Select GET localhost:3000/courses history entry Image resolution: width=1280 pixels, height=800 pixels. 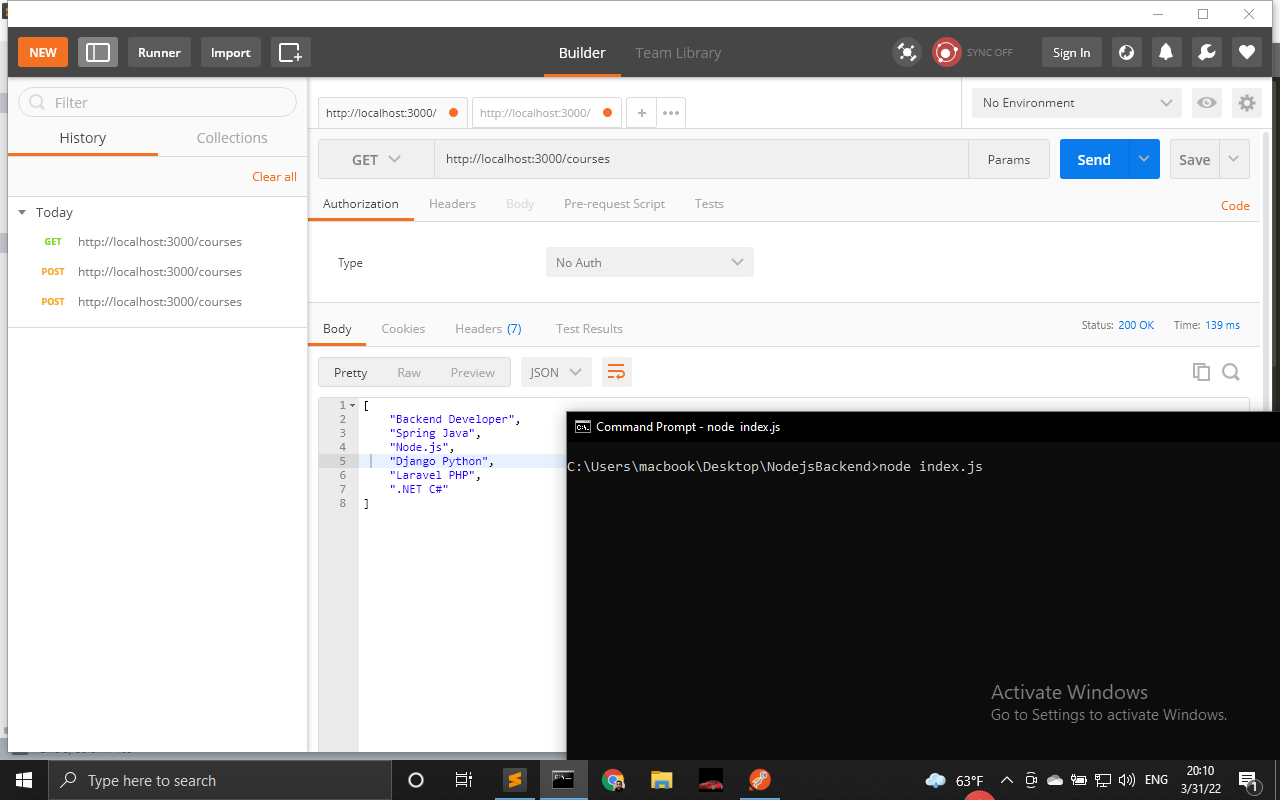click(x=158, y=241)
